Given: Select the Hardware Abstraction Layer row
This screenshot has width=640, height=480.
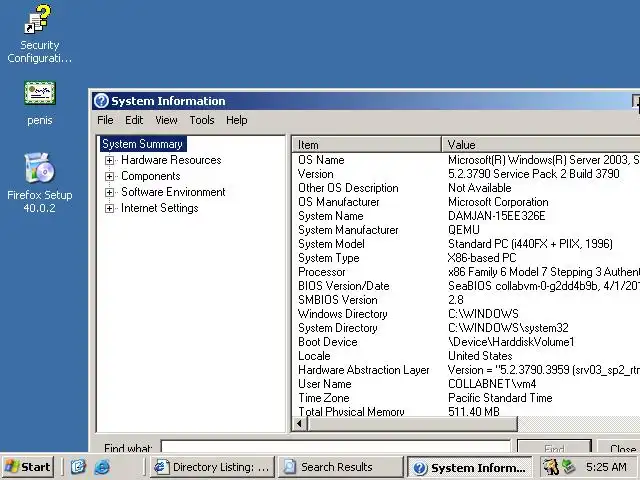Looking at the screenshot, I should [466, 369].
